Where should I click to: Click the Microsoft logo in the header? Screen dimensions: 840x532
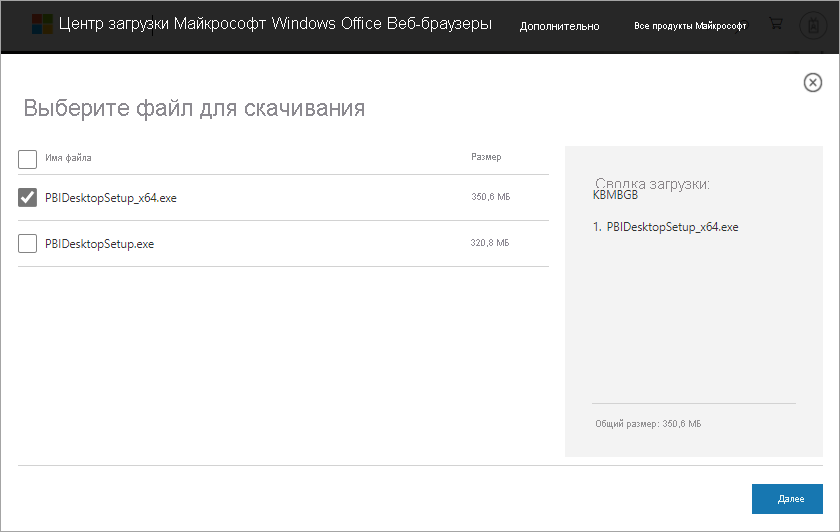pos(42,24)
